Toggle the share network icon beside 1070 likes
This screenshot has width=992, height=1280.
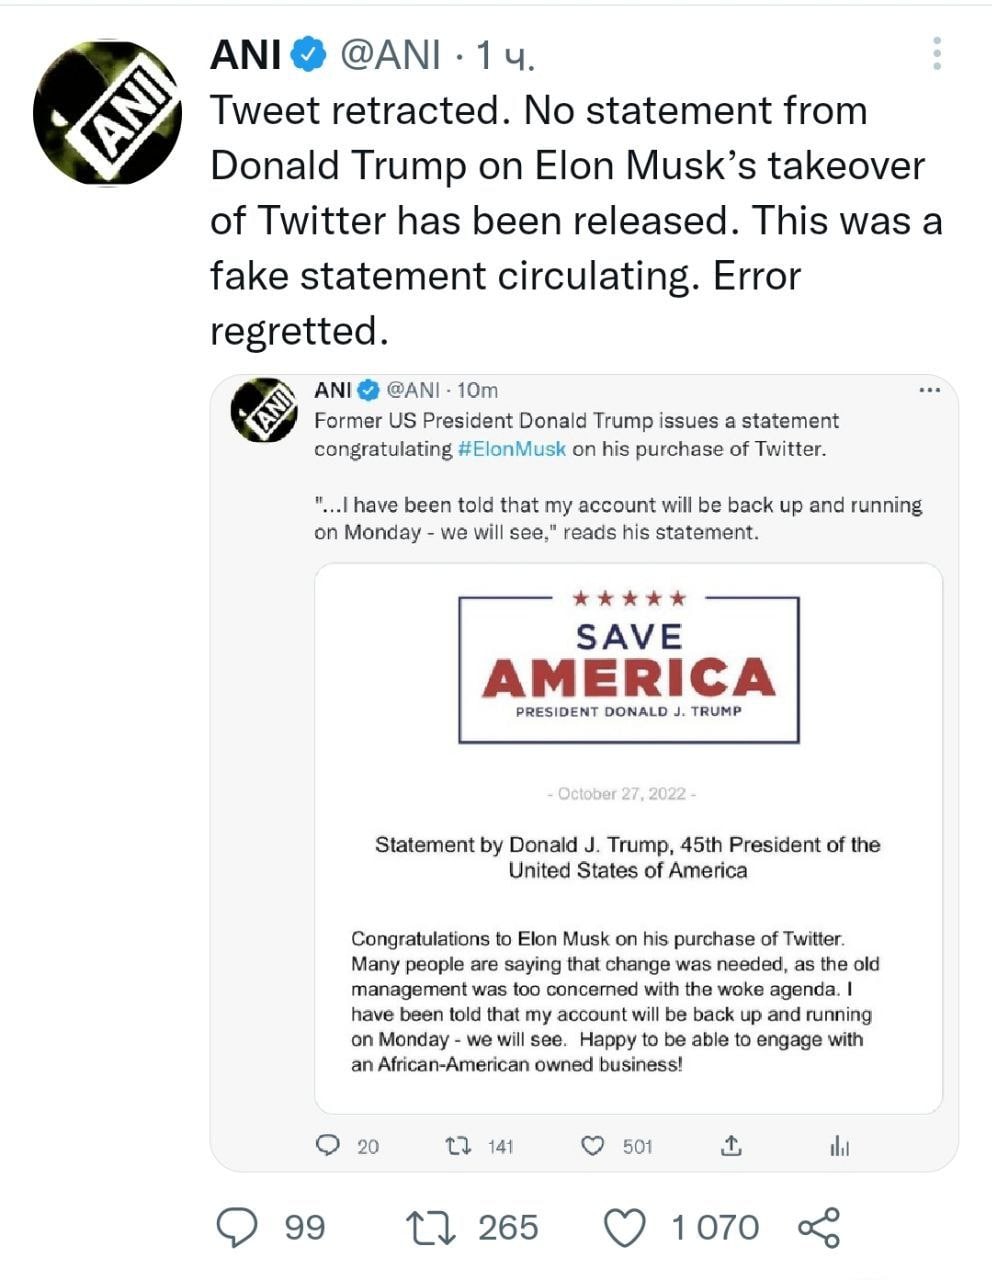pos(821,1225)
